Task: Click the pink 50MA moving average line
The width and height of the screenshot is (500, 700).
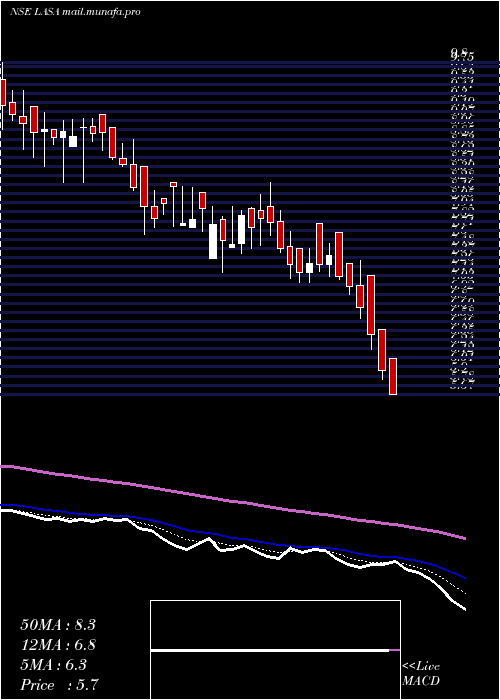Action: pyautogui.click(x=232, y=501)
